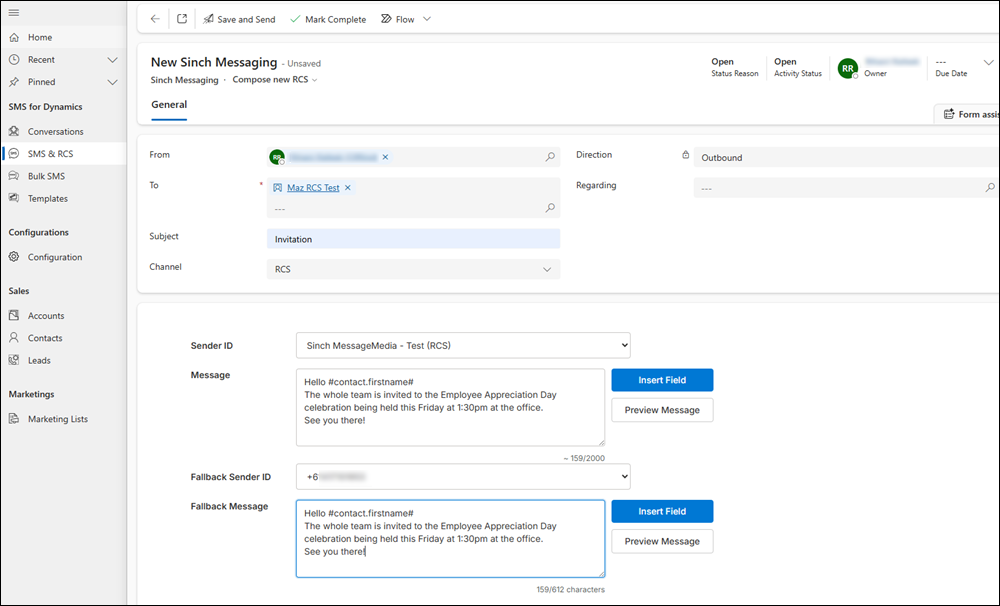Click the Subject field with Invitation
Screen dimensions: 1000x606
413,239
